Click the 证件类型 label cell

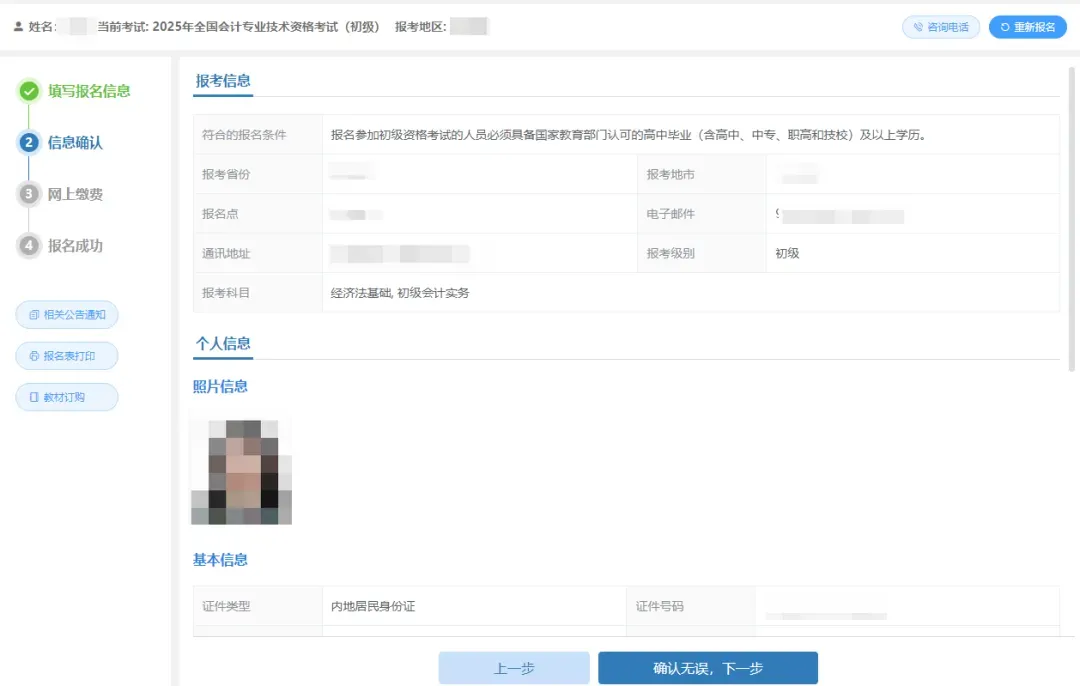point(258,606)
